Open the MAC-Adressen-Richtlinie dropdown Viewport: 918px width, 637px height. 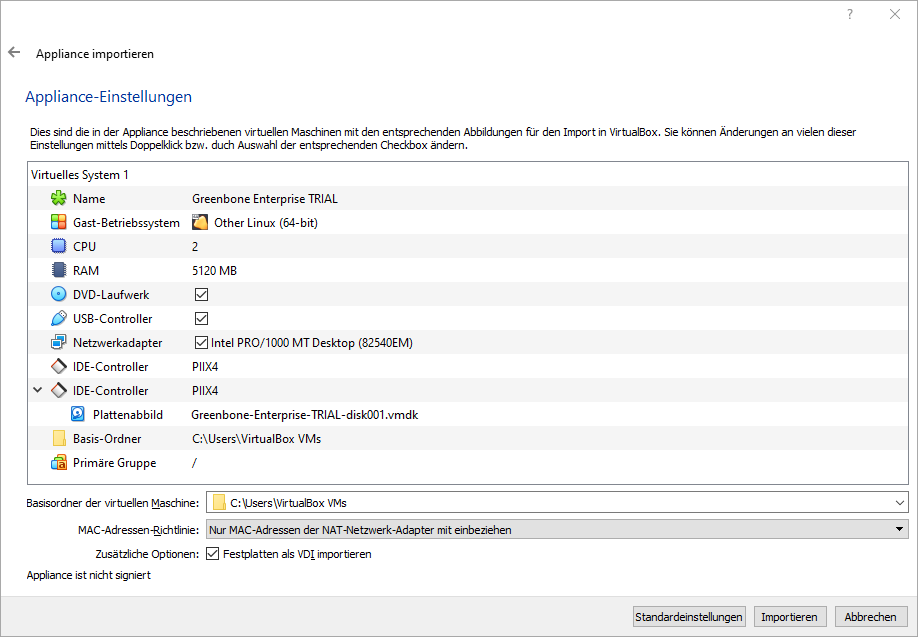click(x=557, y=530)
